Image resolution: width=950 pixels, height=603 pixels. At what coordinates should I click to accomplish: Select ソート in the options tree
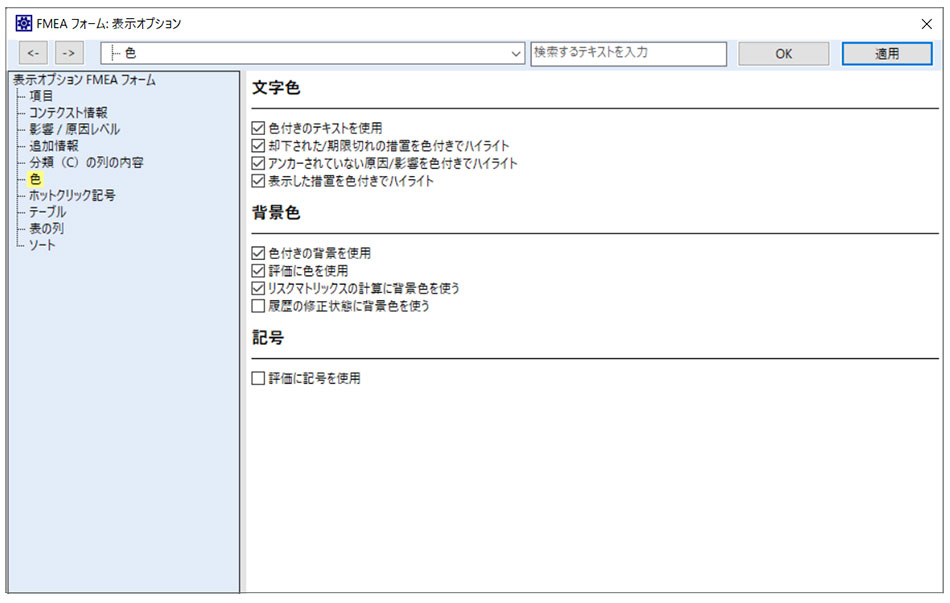[42, 245]
